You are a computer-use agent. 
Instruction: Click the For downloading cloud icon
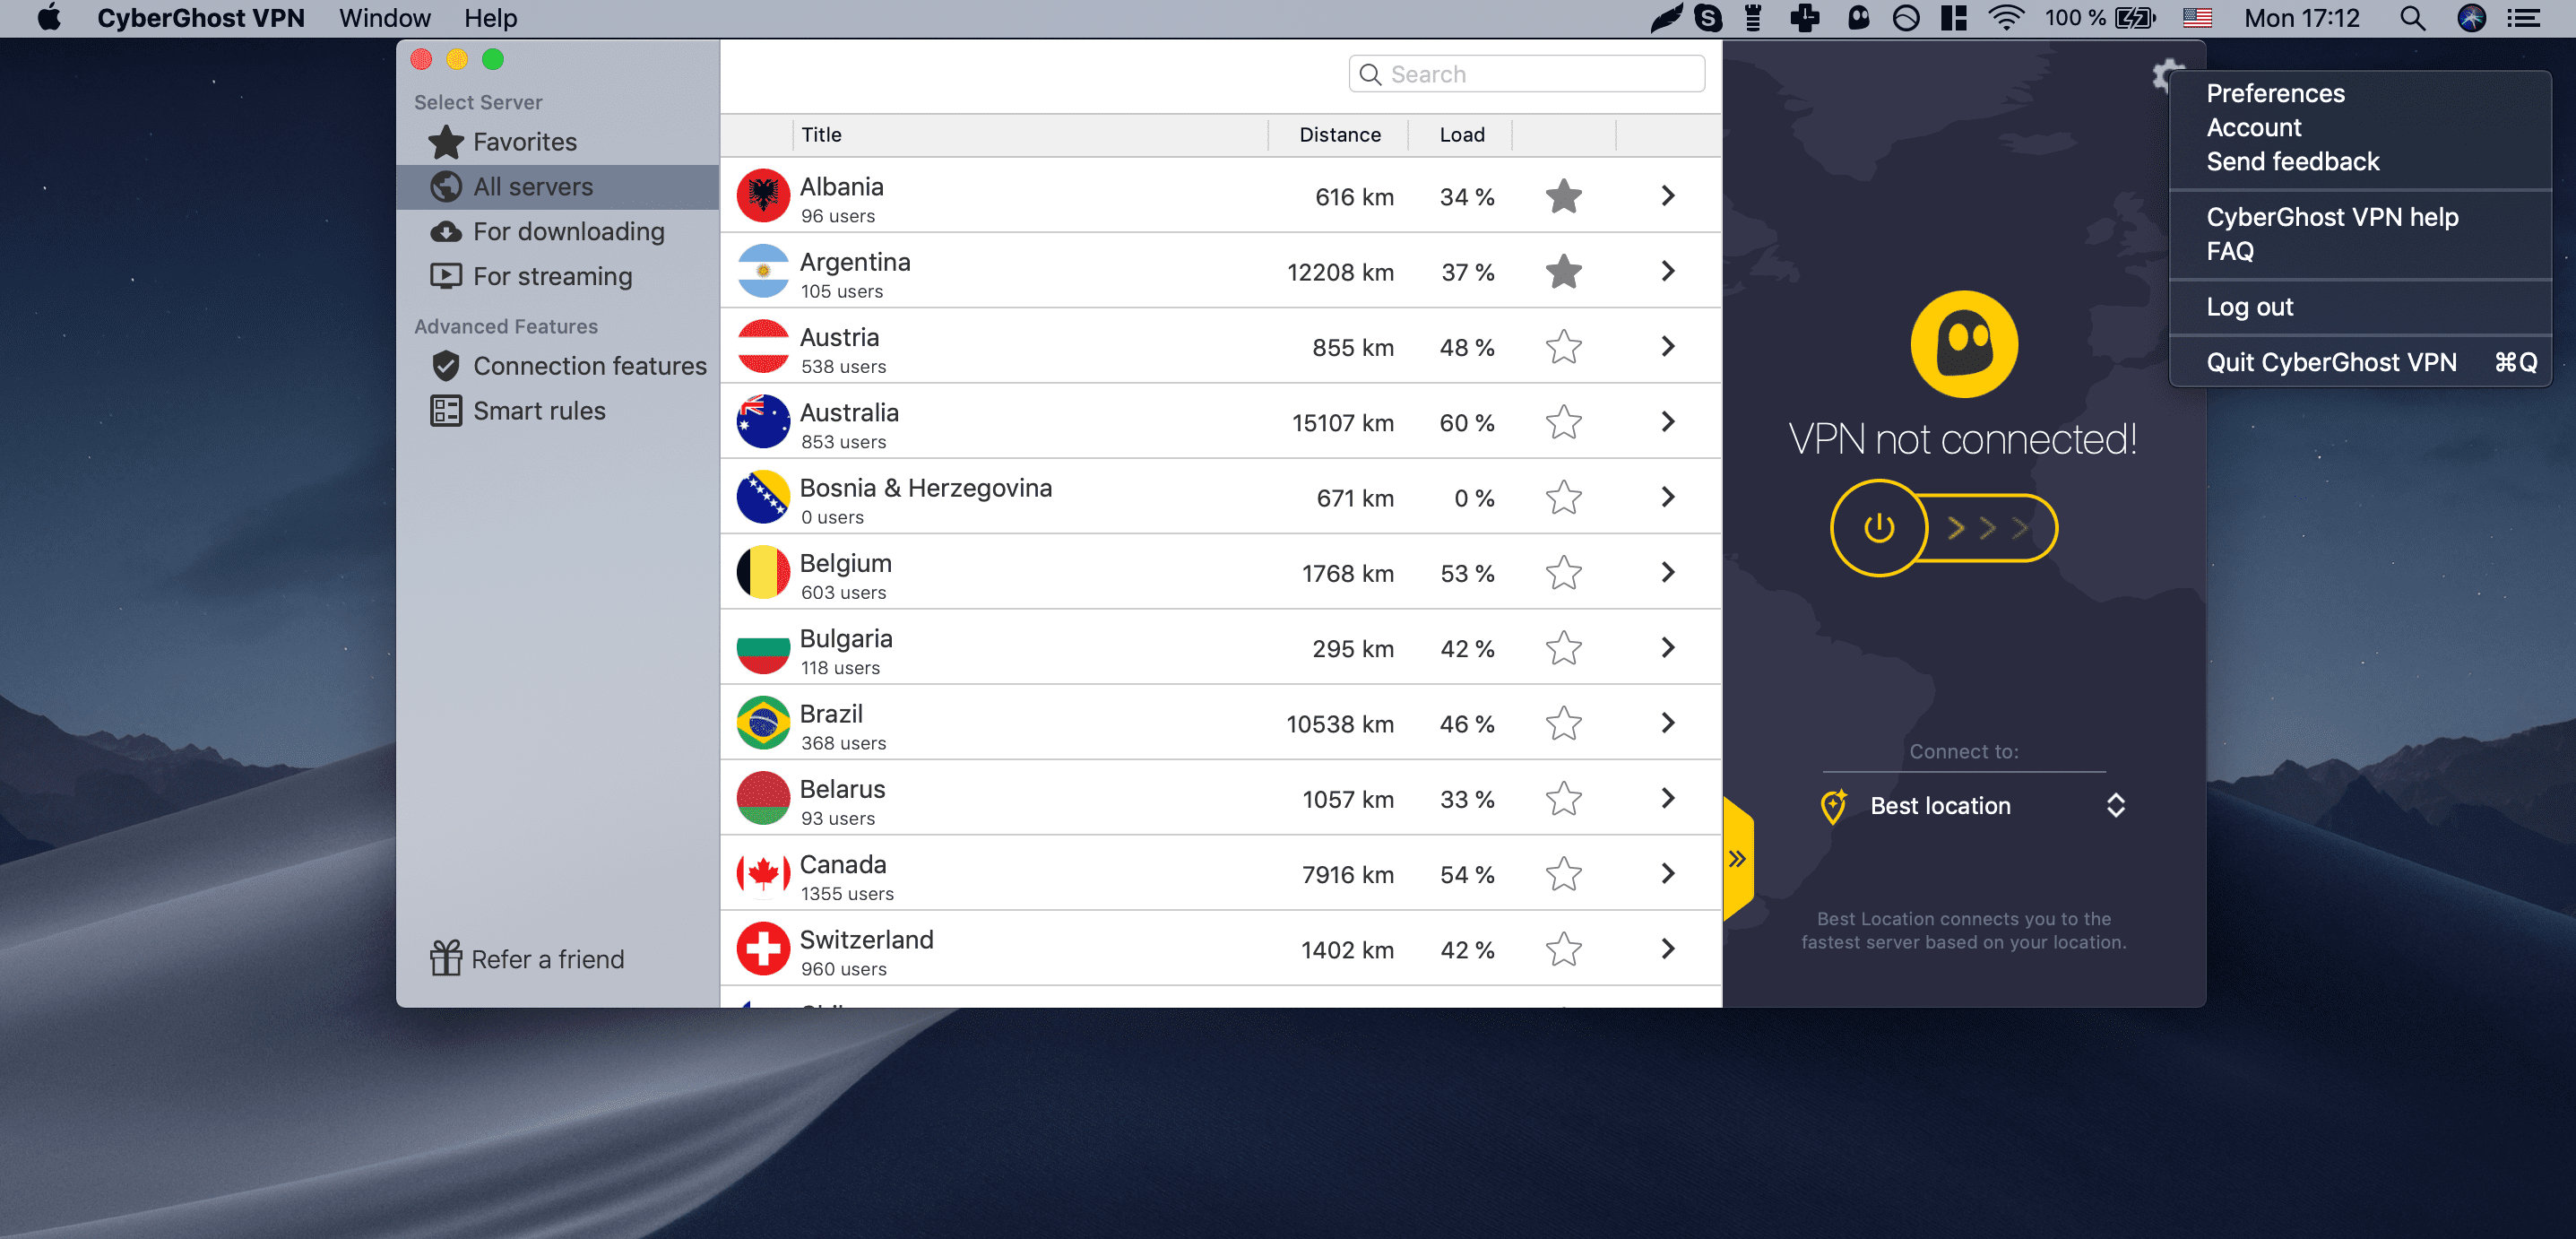446,232
